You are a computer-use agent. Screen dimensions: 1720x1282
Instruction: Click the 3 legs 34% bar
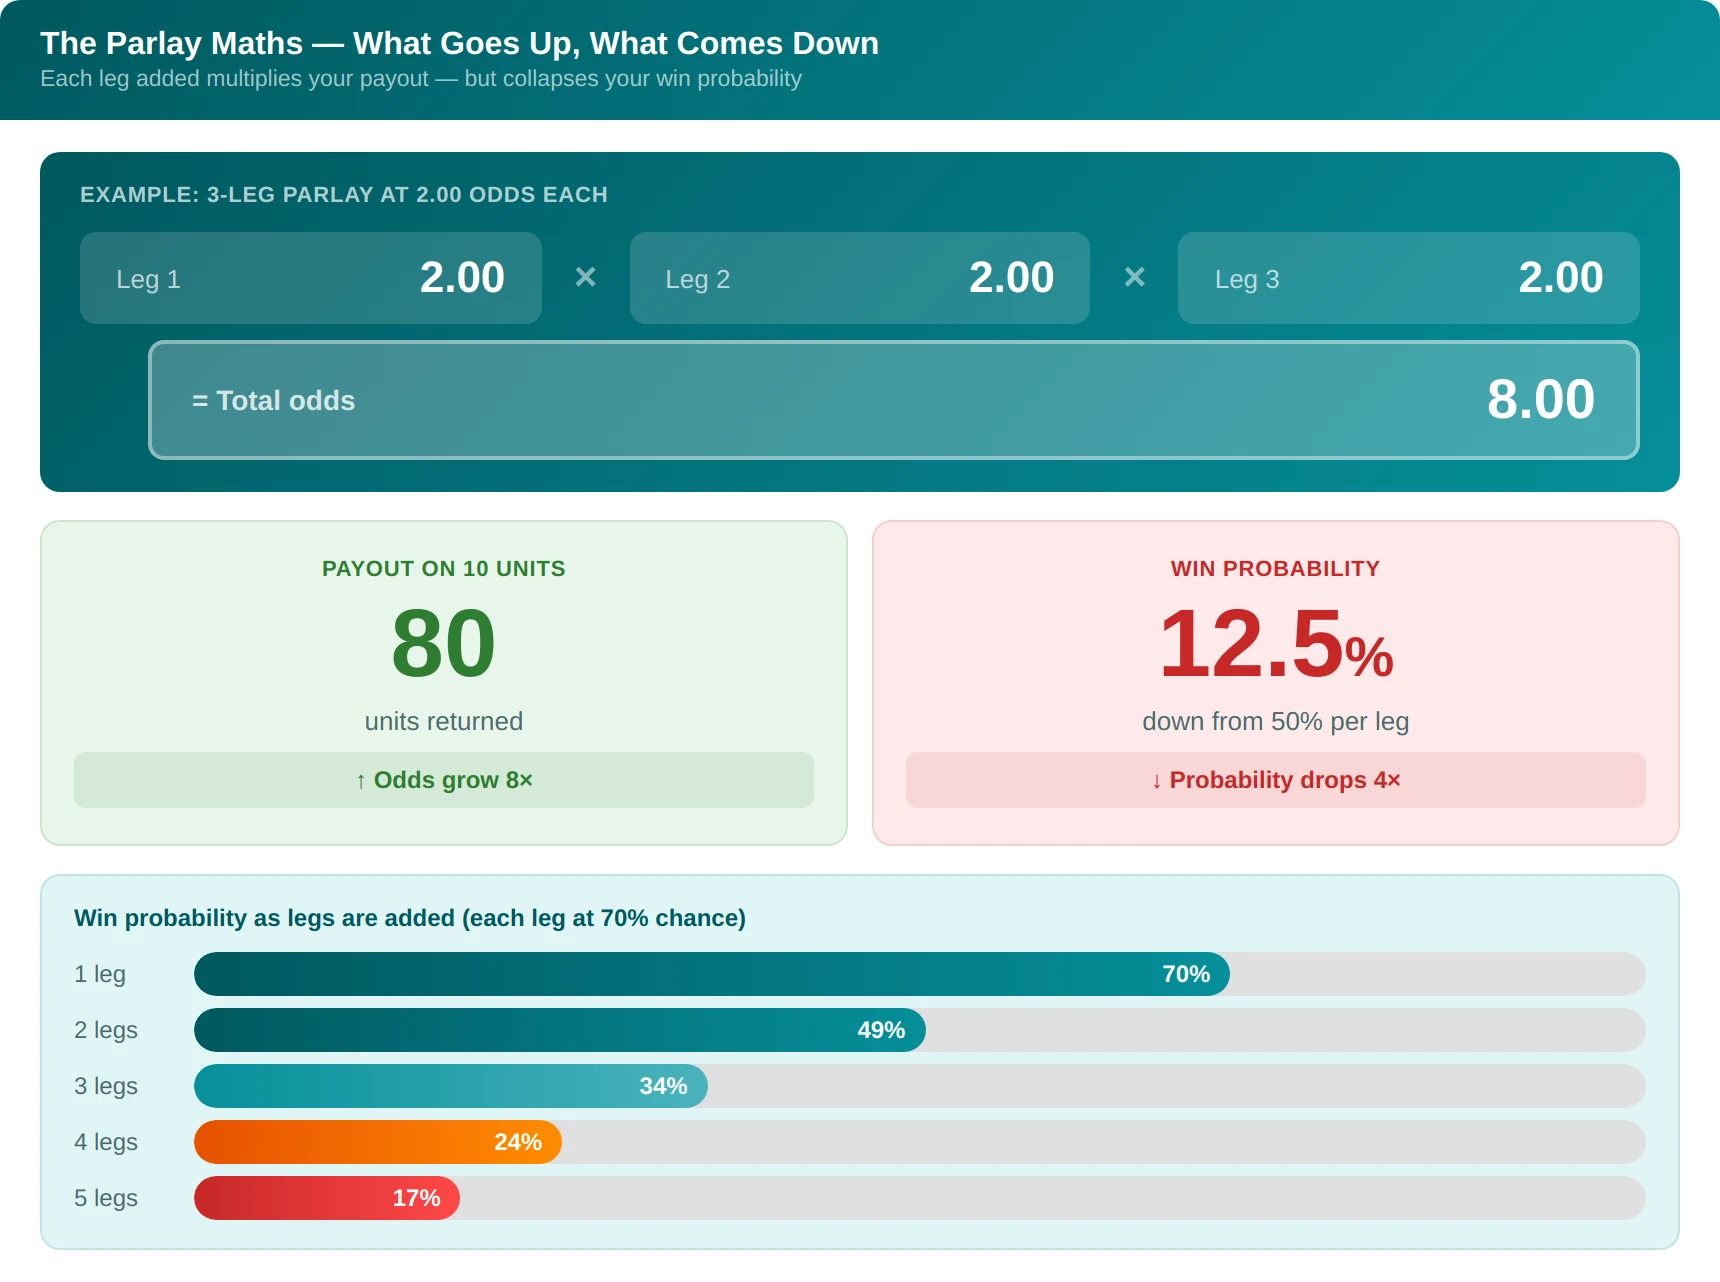pos(451,1086)
